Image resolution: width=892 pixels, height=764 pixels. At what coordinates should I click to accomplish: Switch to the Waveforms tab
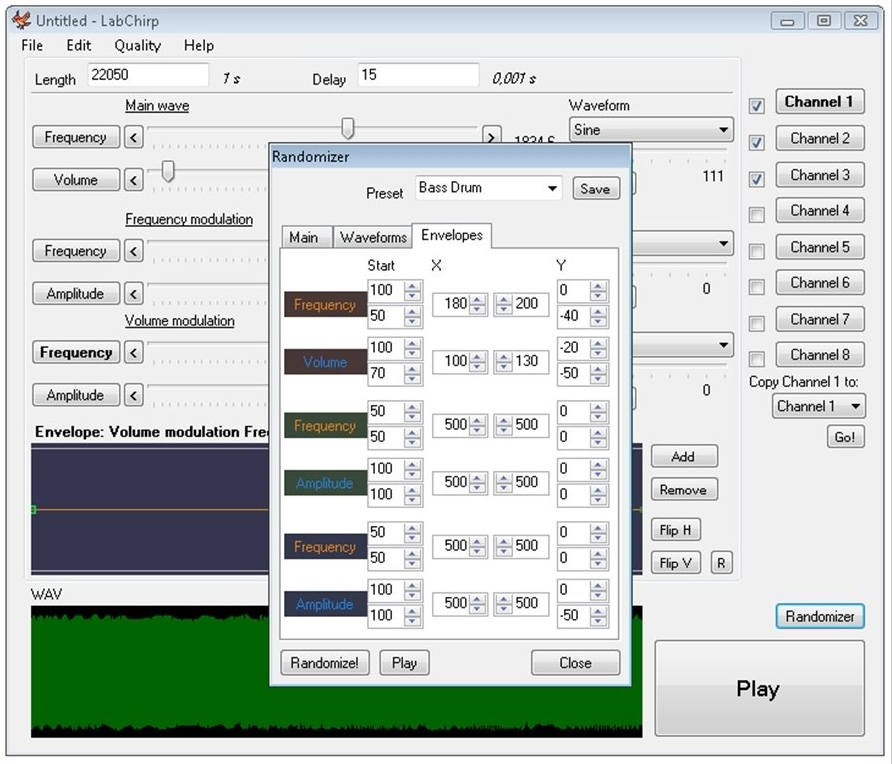pyautogui.click(x=372, y=237)
